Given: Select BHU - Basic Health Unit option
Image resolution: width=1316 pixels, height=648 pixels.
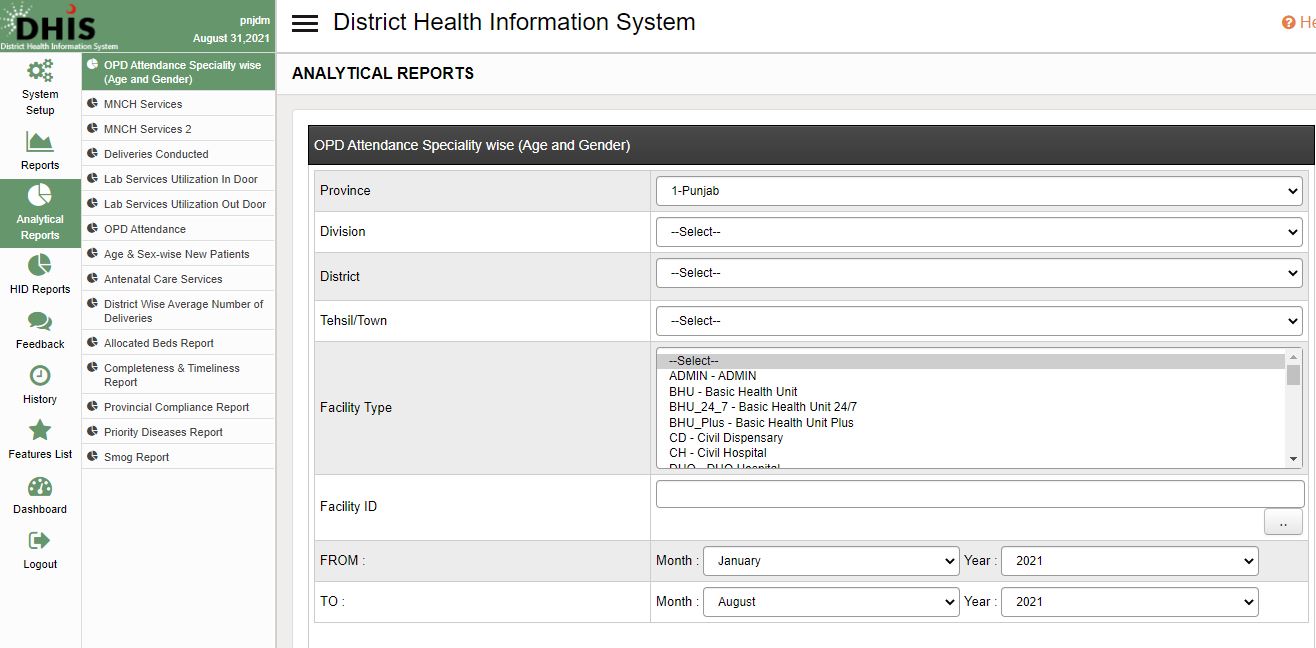Looking at the screenshot, I should pyautogui.click(x=733, y=392).
